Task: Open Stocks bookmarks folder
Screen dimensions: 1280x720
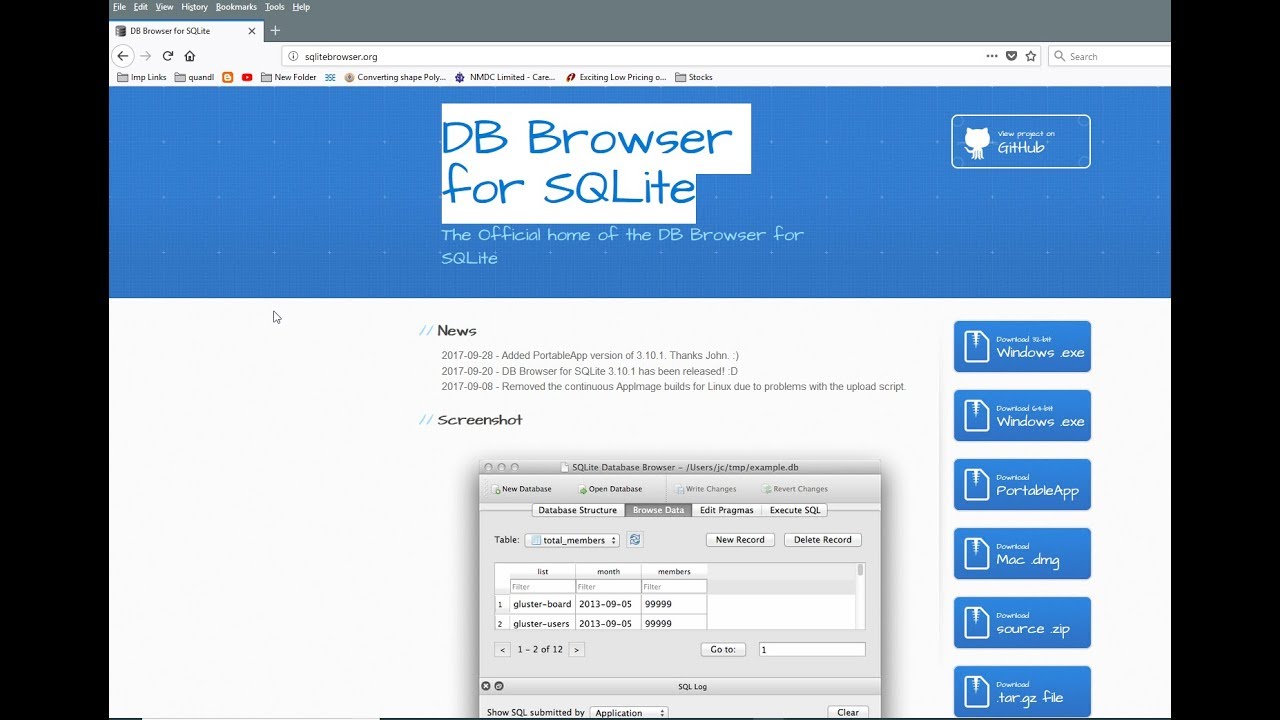Action: [694, 77]
